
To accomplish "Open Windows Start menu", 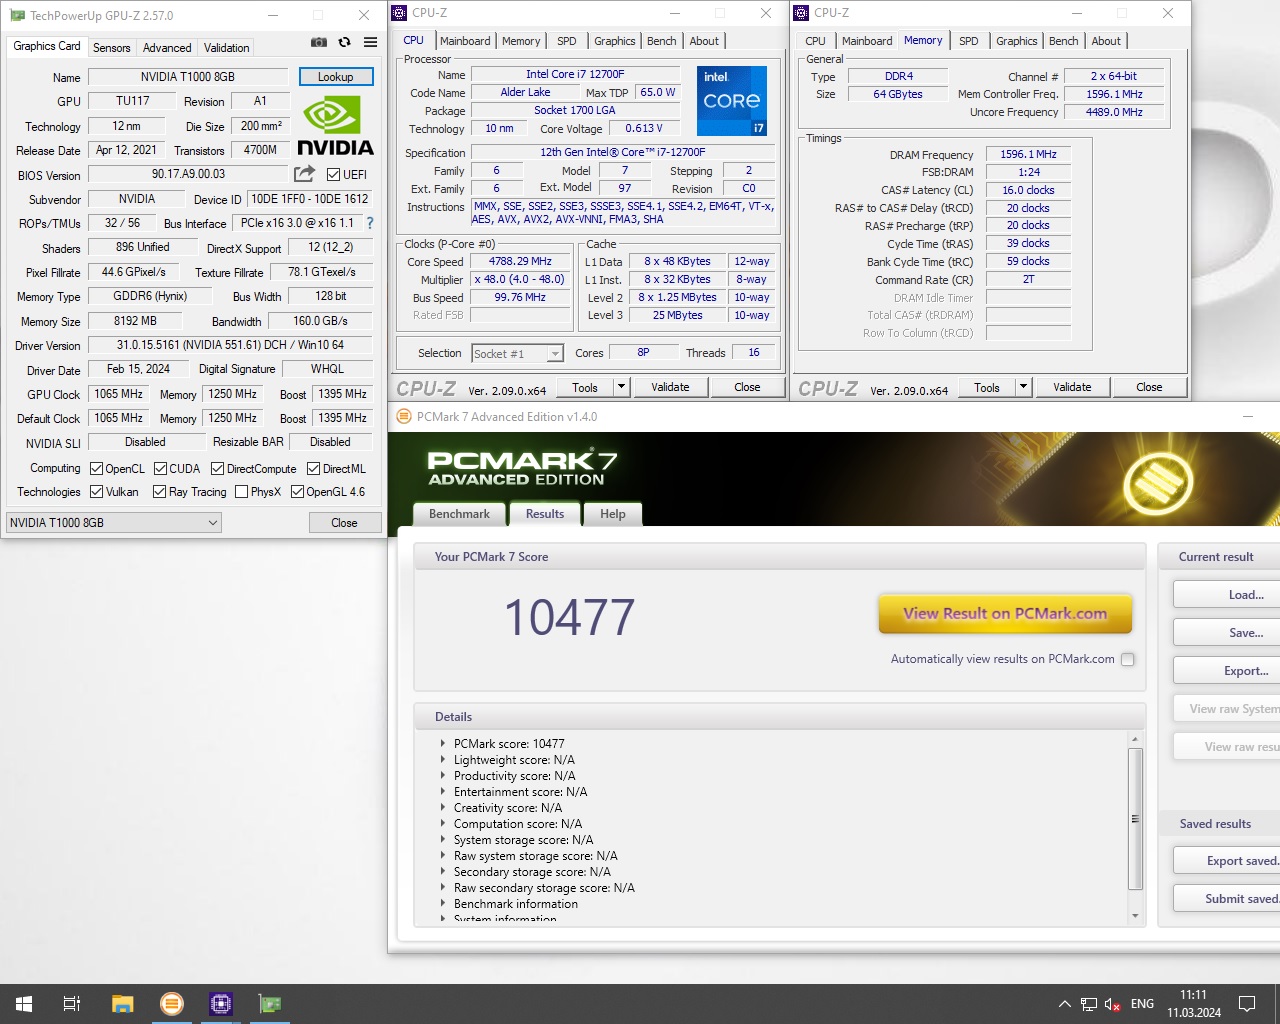I will click(24, 1004).
